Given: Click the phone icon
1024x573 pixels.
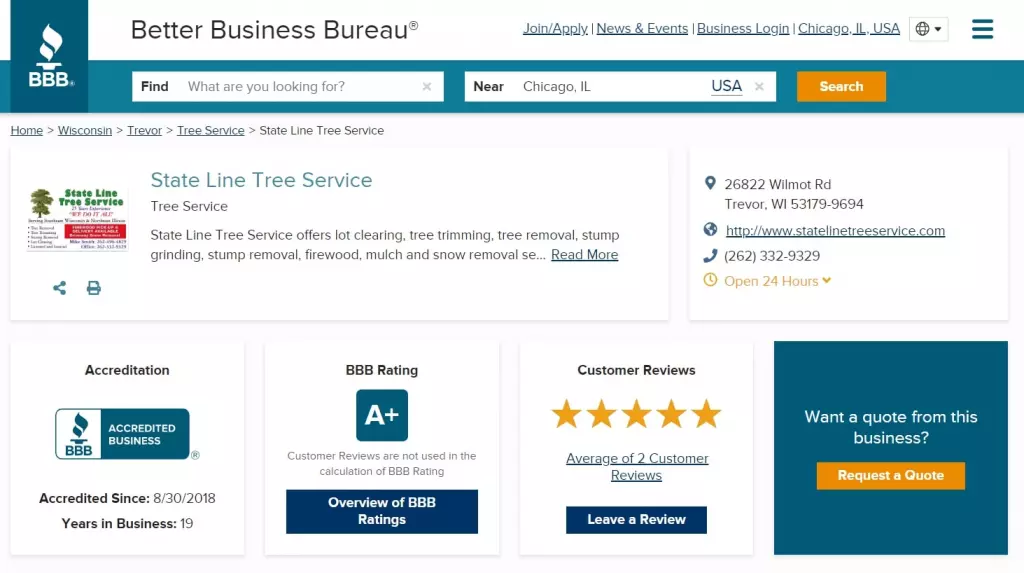Looking at the screenshot, I should [x=710, y=255].
